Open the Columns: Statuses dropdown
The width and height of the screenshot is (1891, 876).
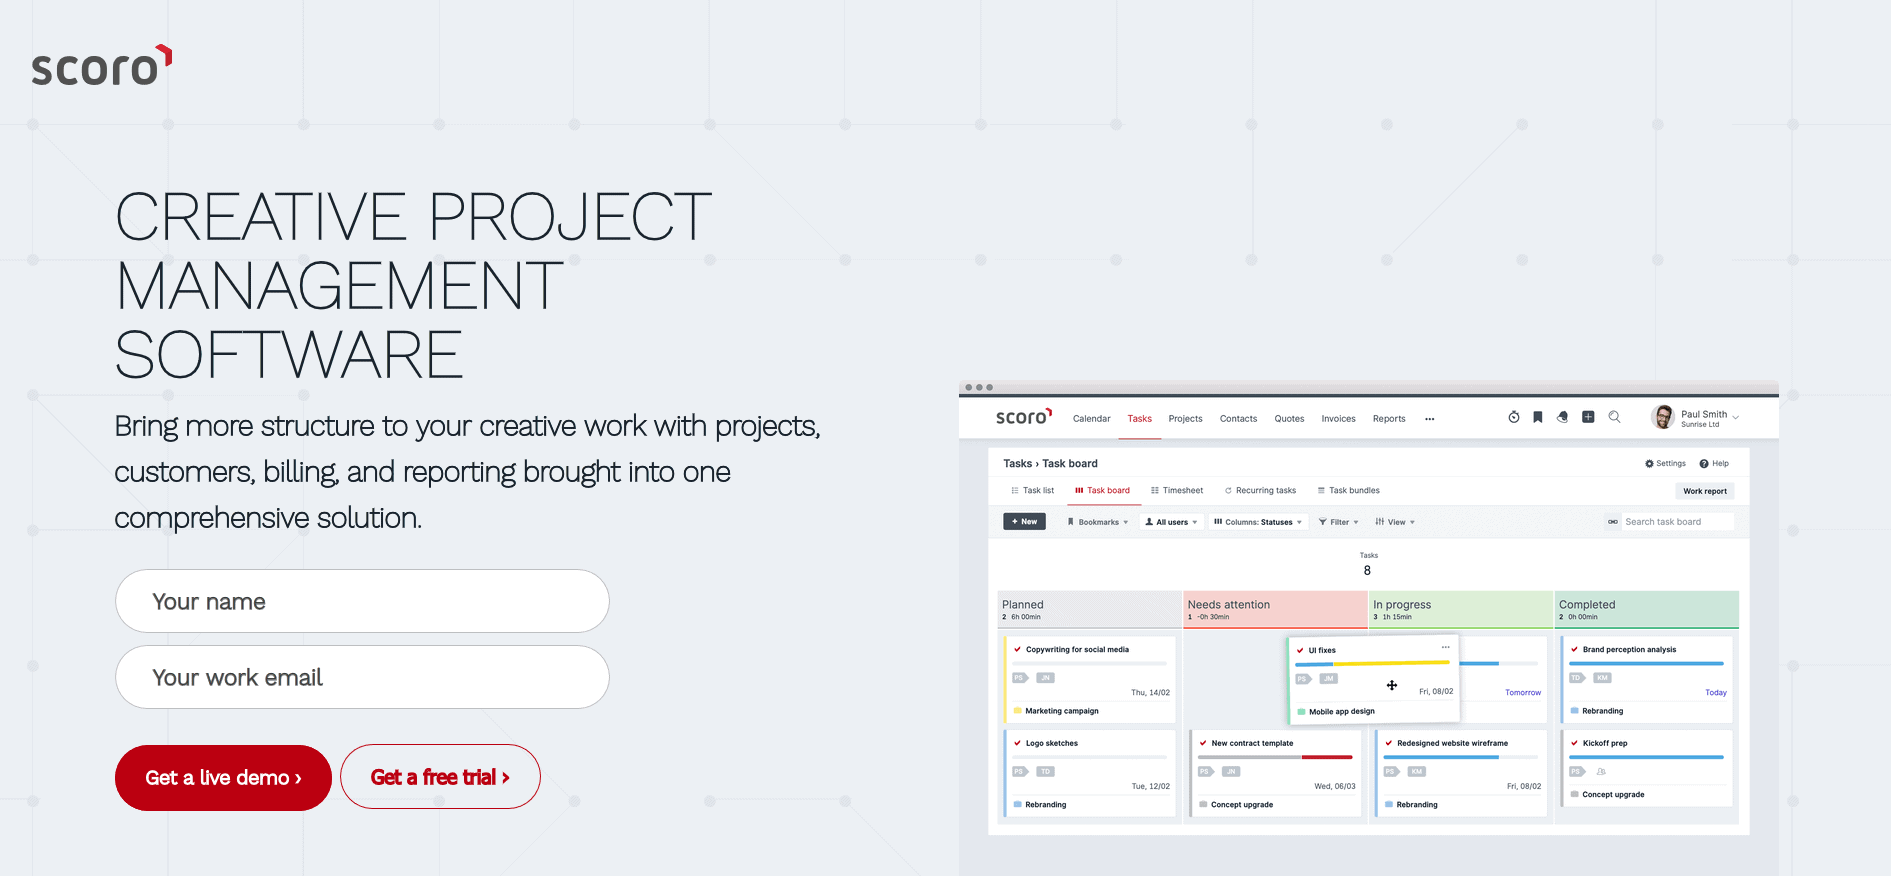pos(1257,522)
